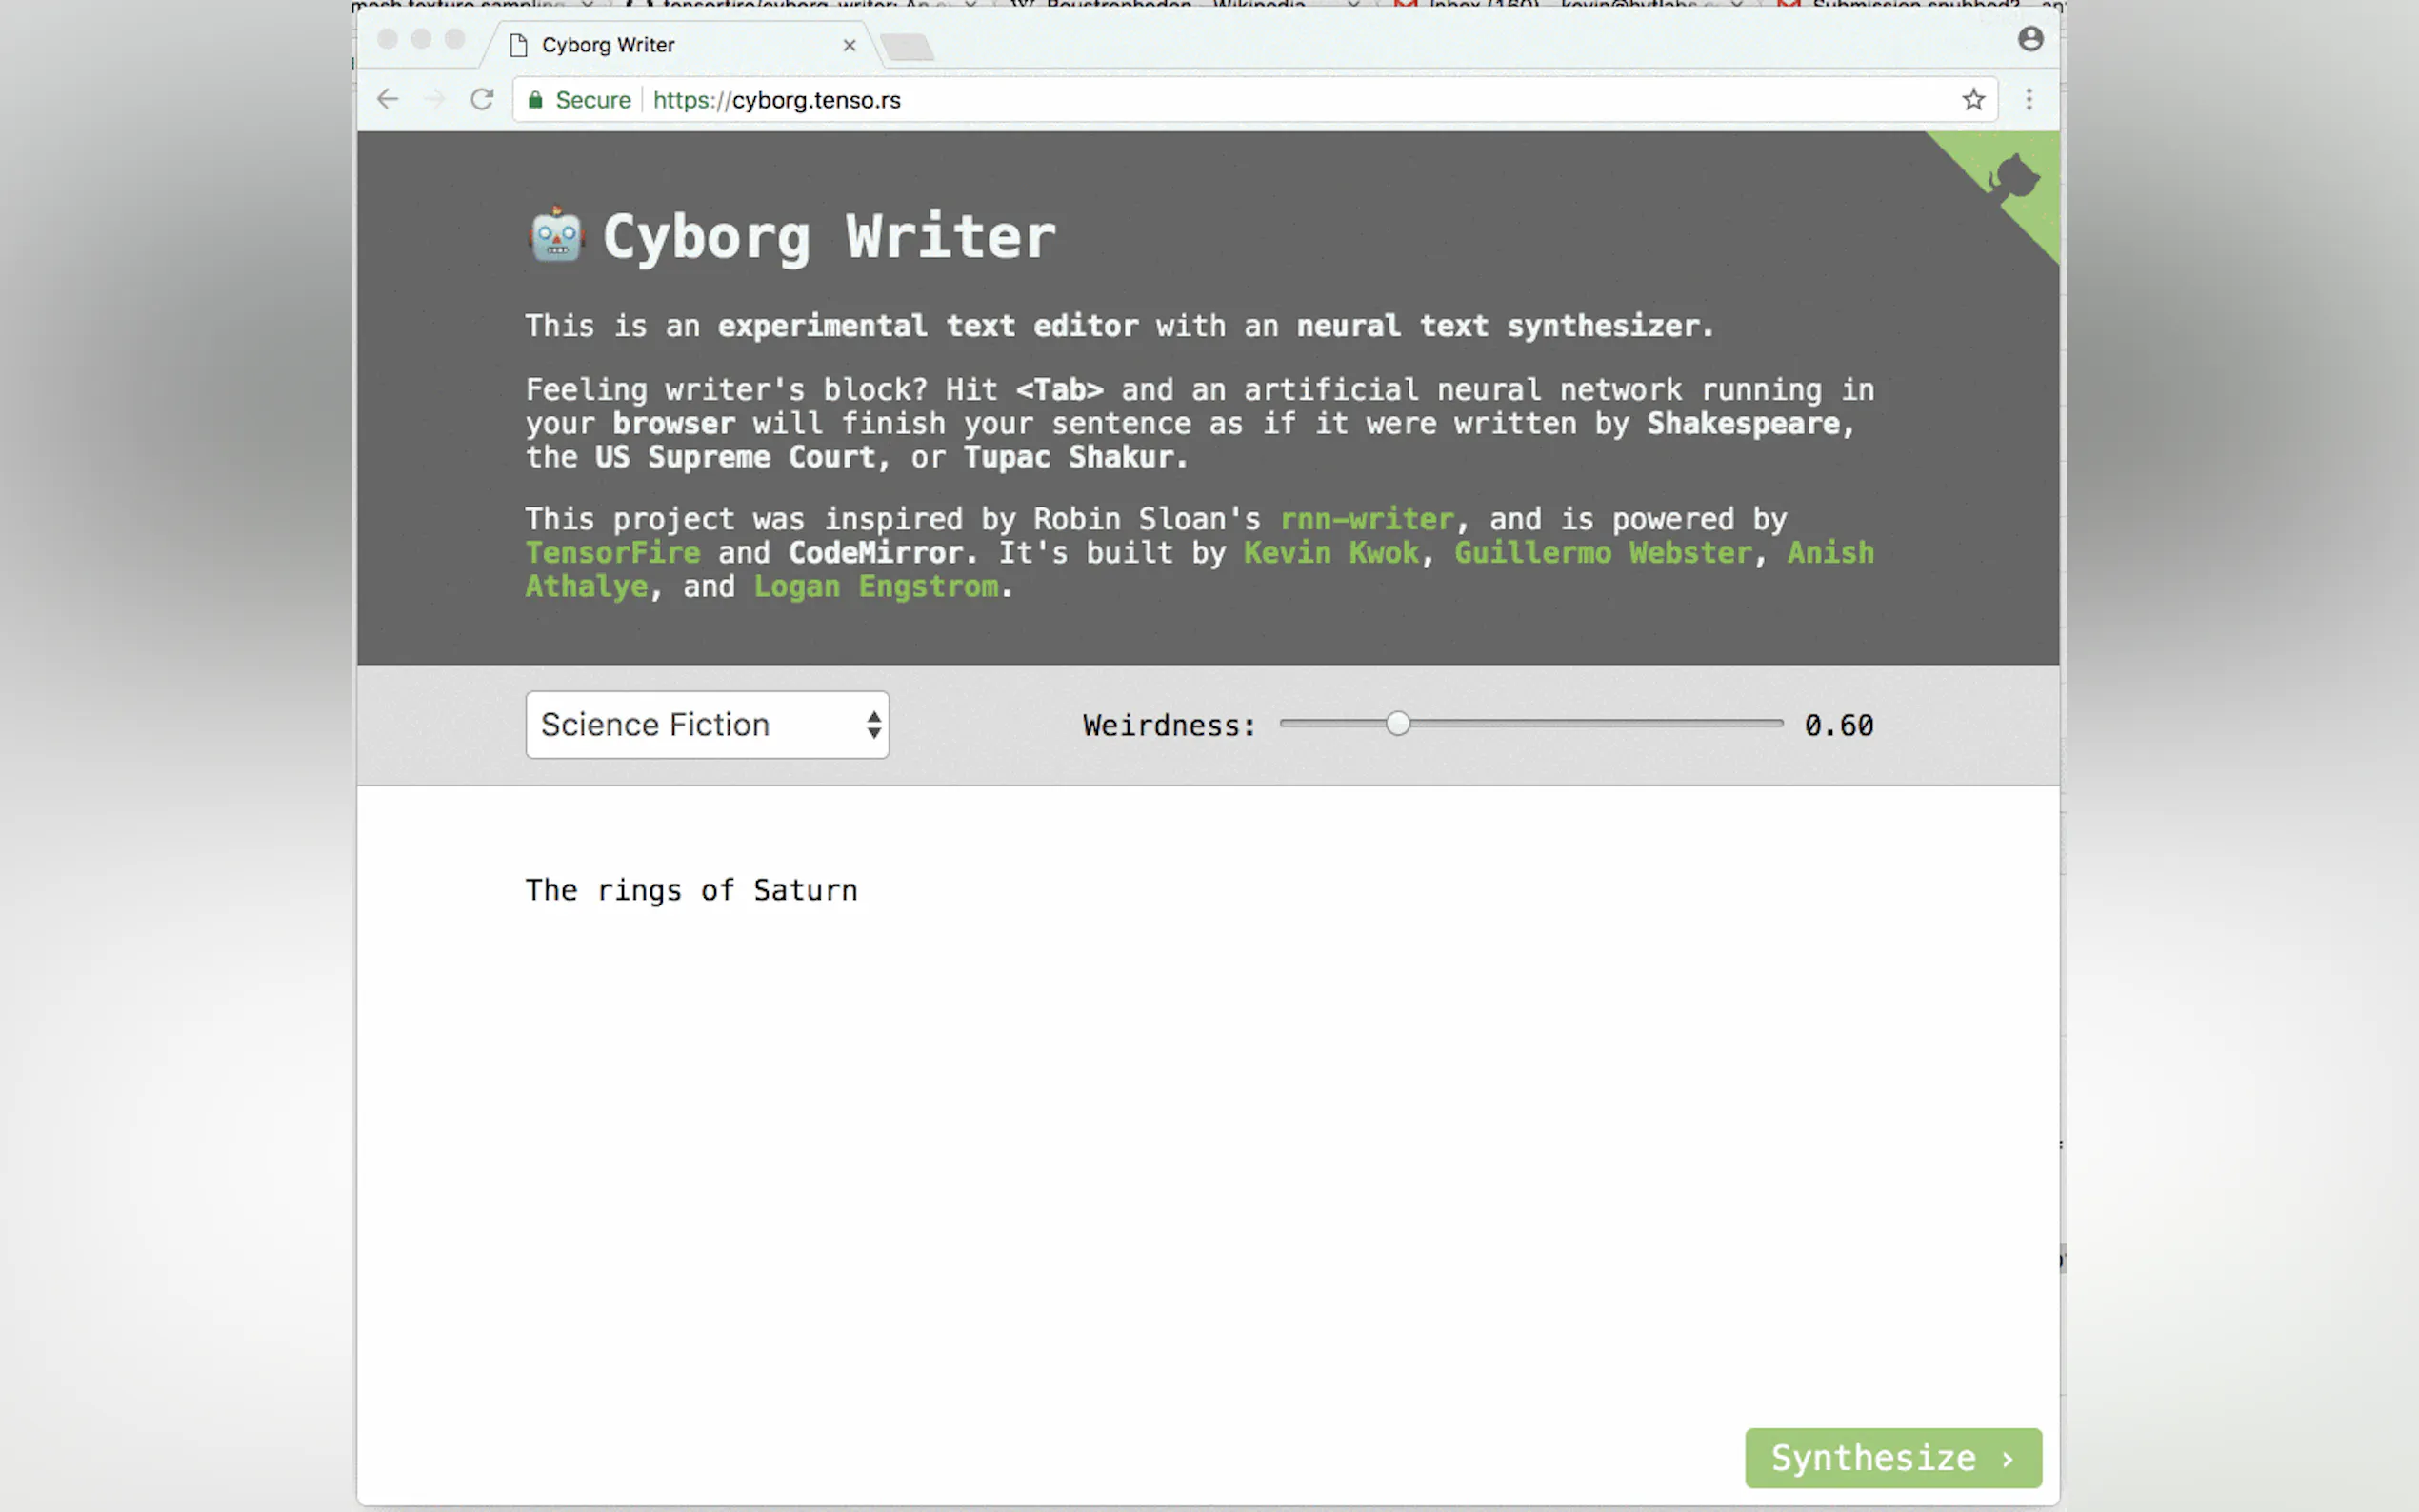The height and width of the screenshot is (1512, 2419).
Task: Follow the TensorFire link
Action: tap(613, 553)
